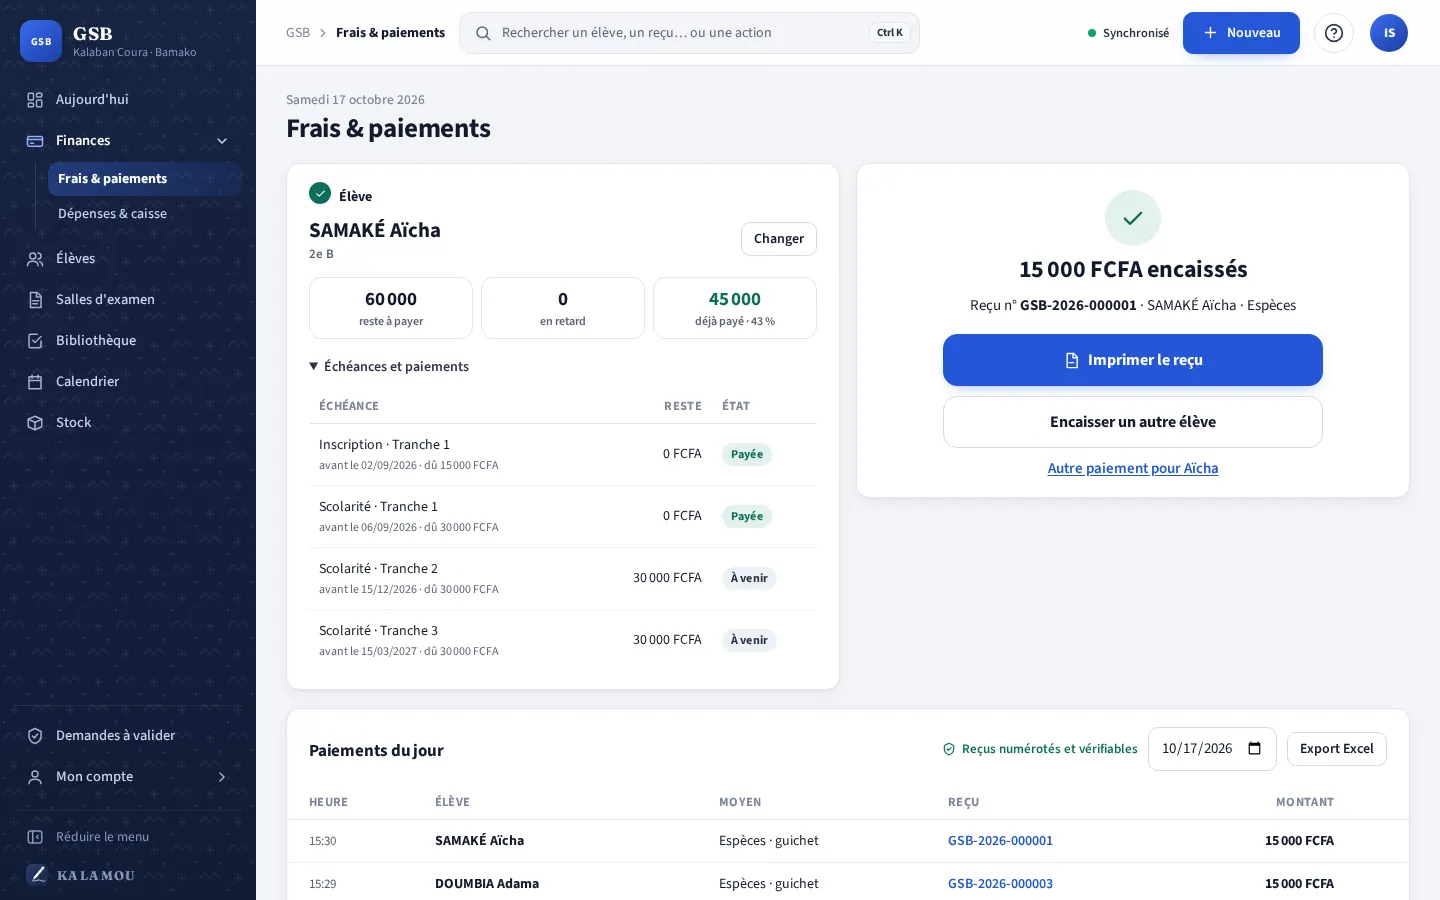
Task: Click the Réduire le menu panel icon
Action: (x=35, y=836)
